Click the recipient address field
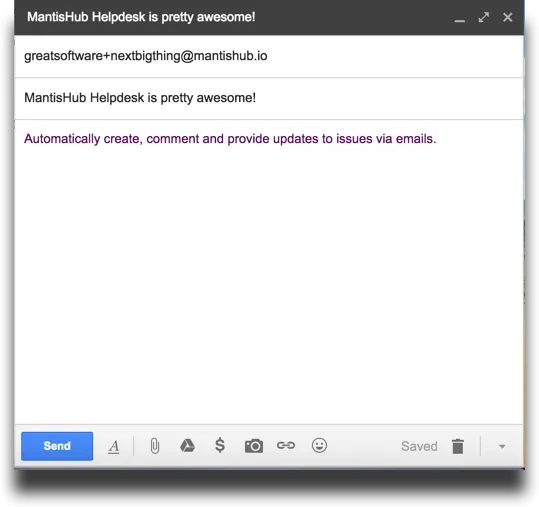 click(269, 56)
